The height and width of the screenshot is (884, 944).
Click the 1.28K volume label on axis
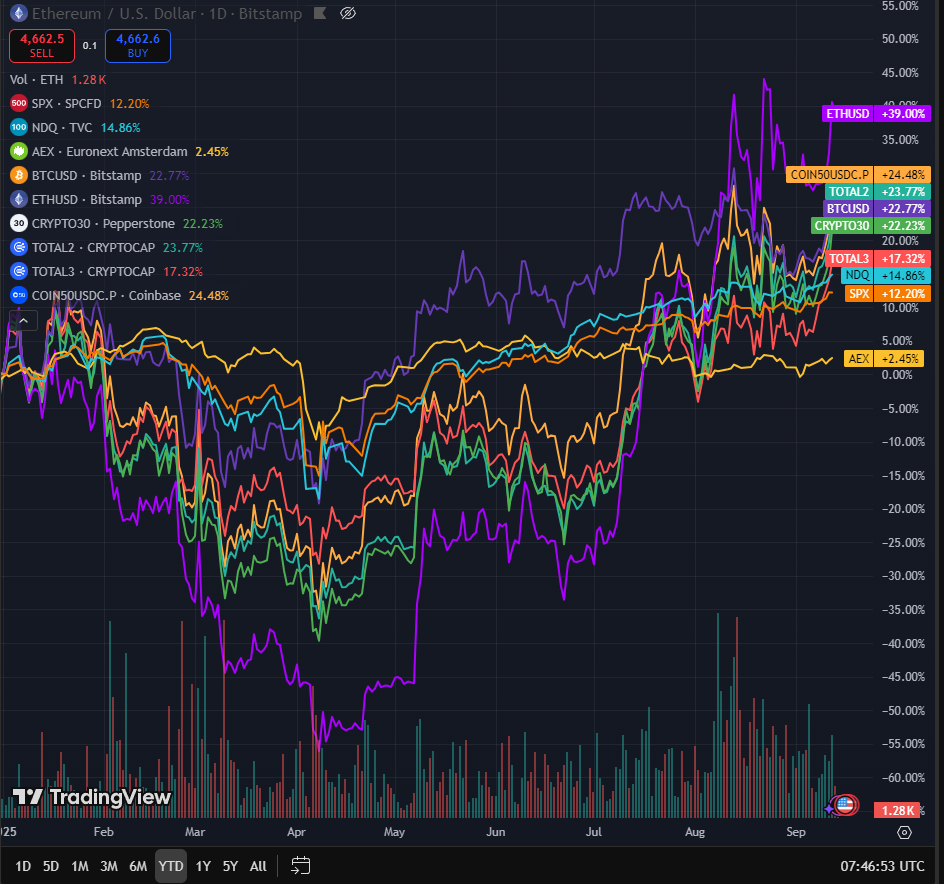(x=898, y=811)
